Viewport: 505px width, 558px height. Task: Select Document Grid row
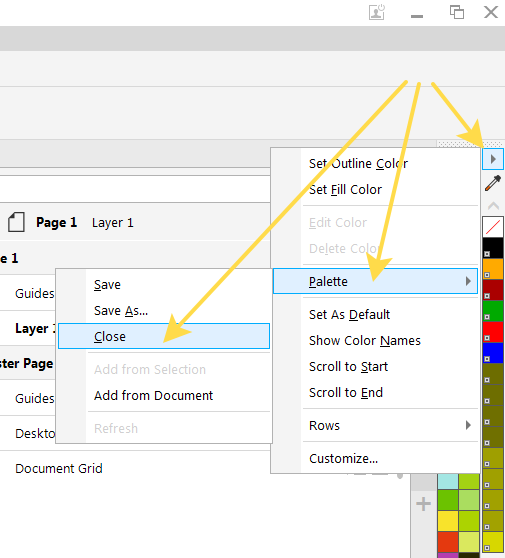point(59,468)
